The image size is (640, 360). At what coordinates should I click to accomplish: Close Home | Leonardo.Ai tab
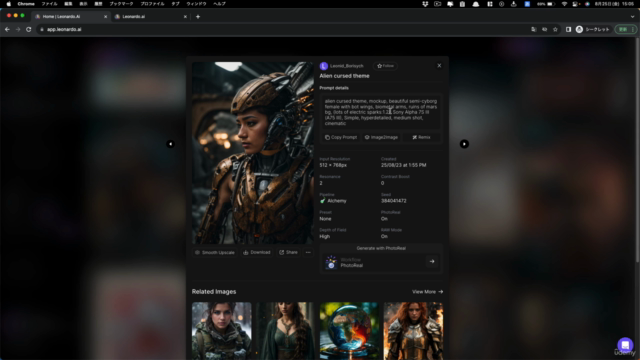105,17
